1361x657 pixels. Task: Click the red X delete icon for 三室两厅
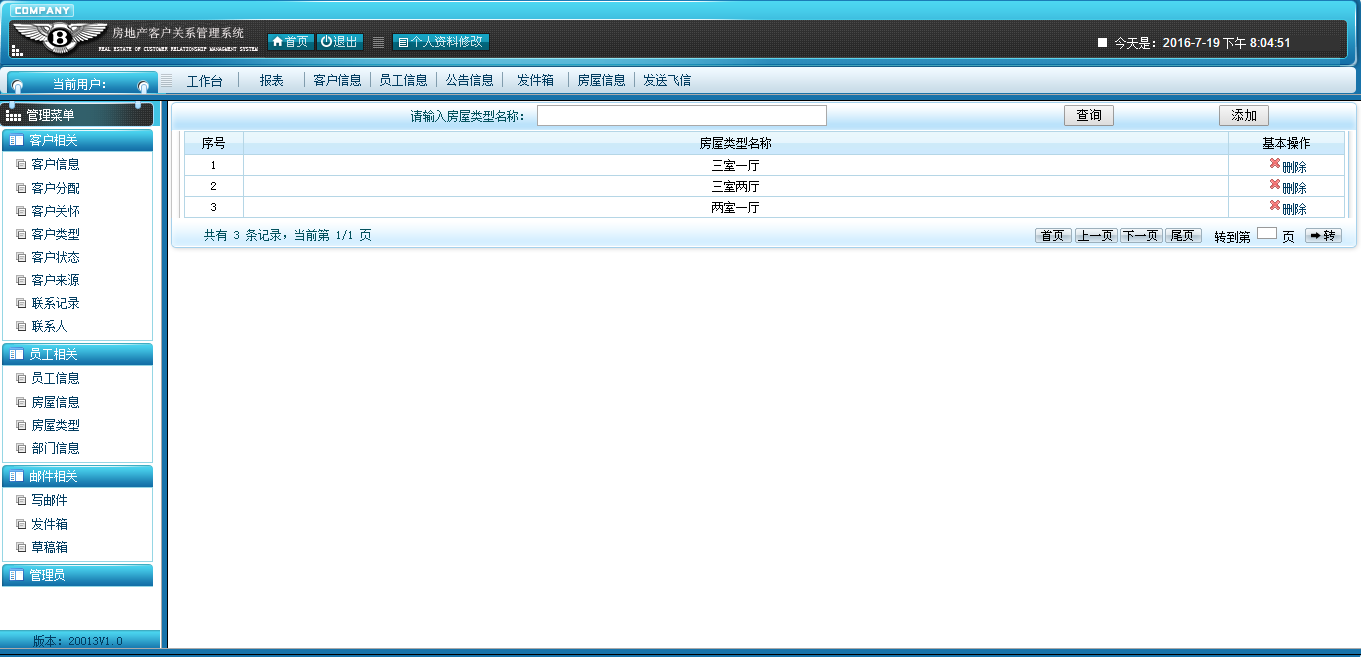(x=1275, y=185)
